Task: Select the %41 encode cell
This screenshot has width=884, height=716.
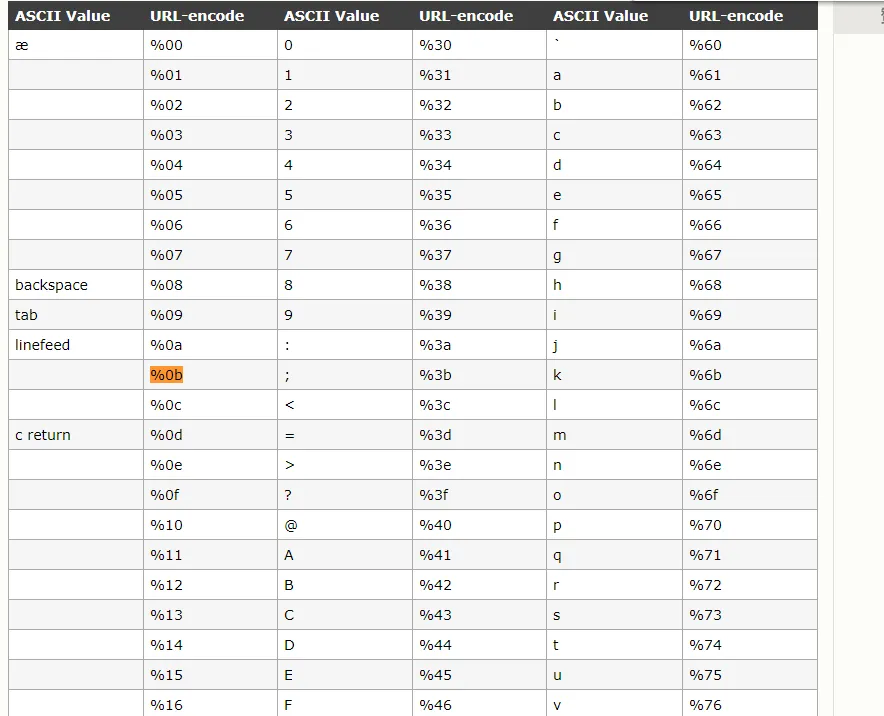Action: (x=436, y=555)
